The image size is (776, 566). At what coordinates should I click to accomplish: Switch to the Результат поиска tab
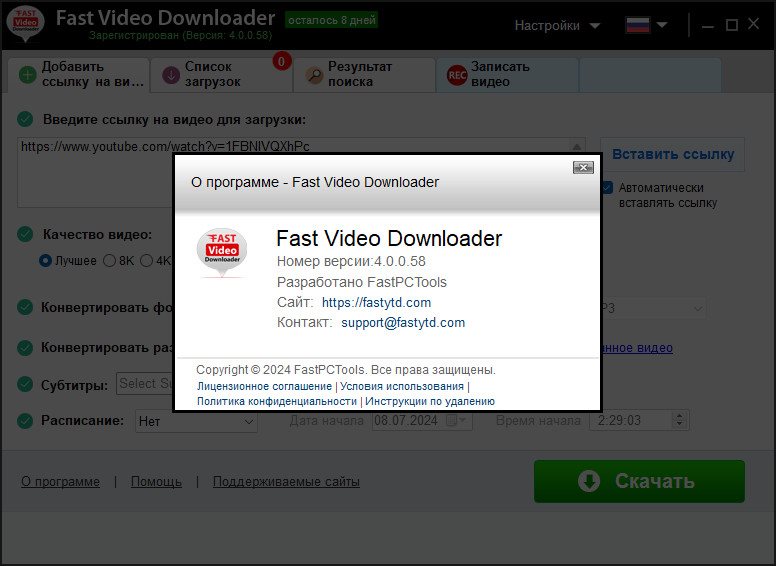(364, 75)
